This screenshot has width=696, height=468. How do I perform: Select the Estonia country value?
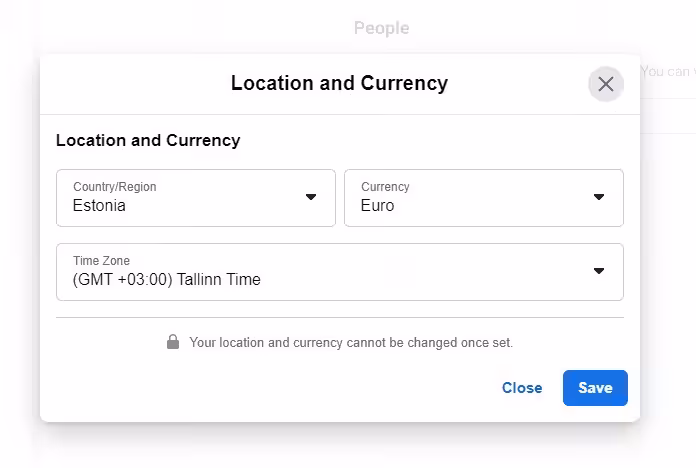[99, 206]
